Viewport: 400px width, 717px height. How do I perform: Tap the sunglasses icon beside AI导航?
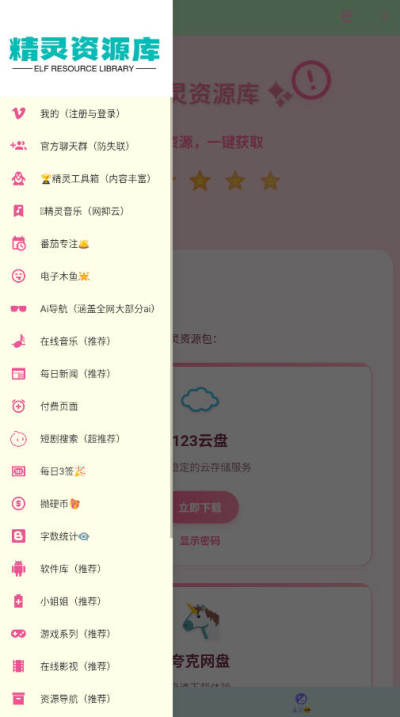[x=18, y=309]
